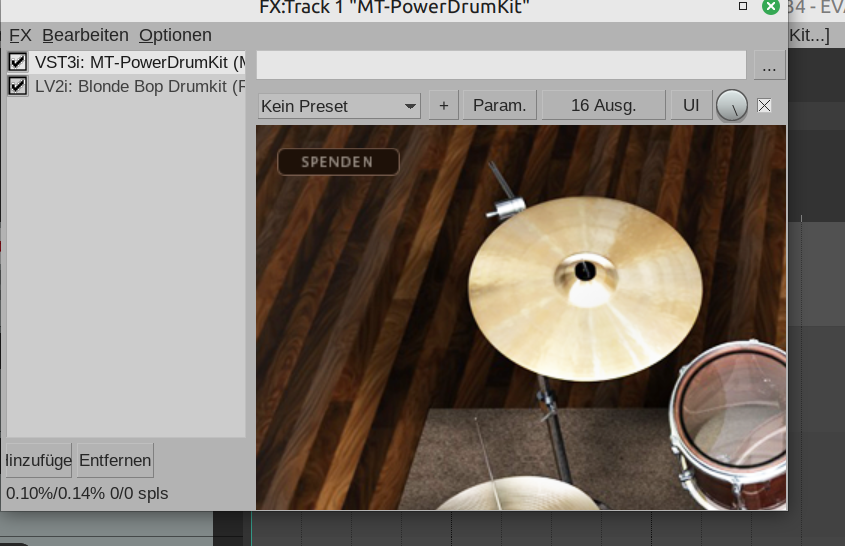The width and height of the screenshot is (845, 546).
Task: Hit the hi-hat cymbal at bottom
Action: point(518,493)
